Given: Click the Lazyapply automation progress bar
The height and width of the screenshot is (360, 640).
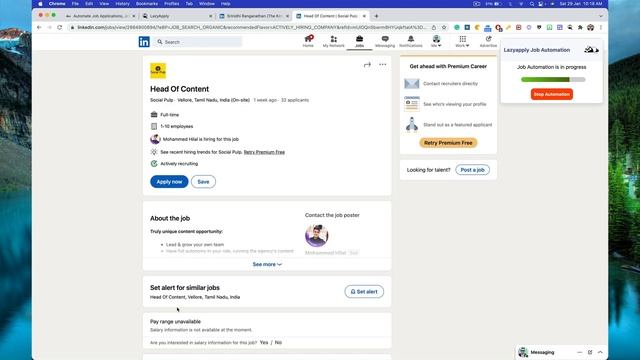Looking at the screenshot, I should (553, 80).
